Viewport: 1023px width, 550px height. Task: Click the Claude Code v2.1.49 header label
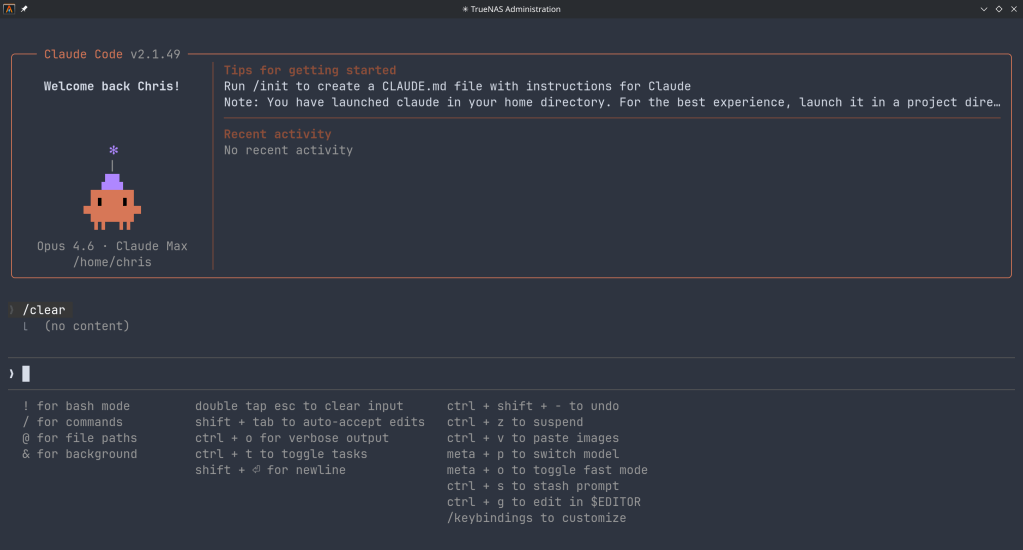click(112, 54)
